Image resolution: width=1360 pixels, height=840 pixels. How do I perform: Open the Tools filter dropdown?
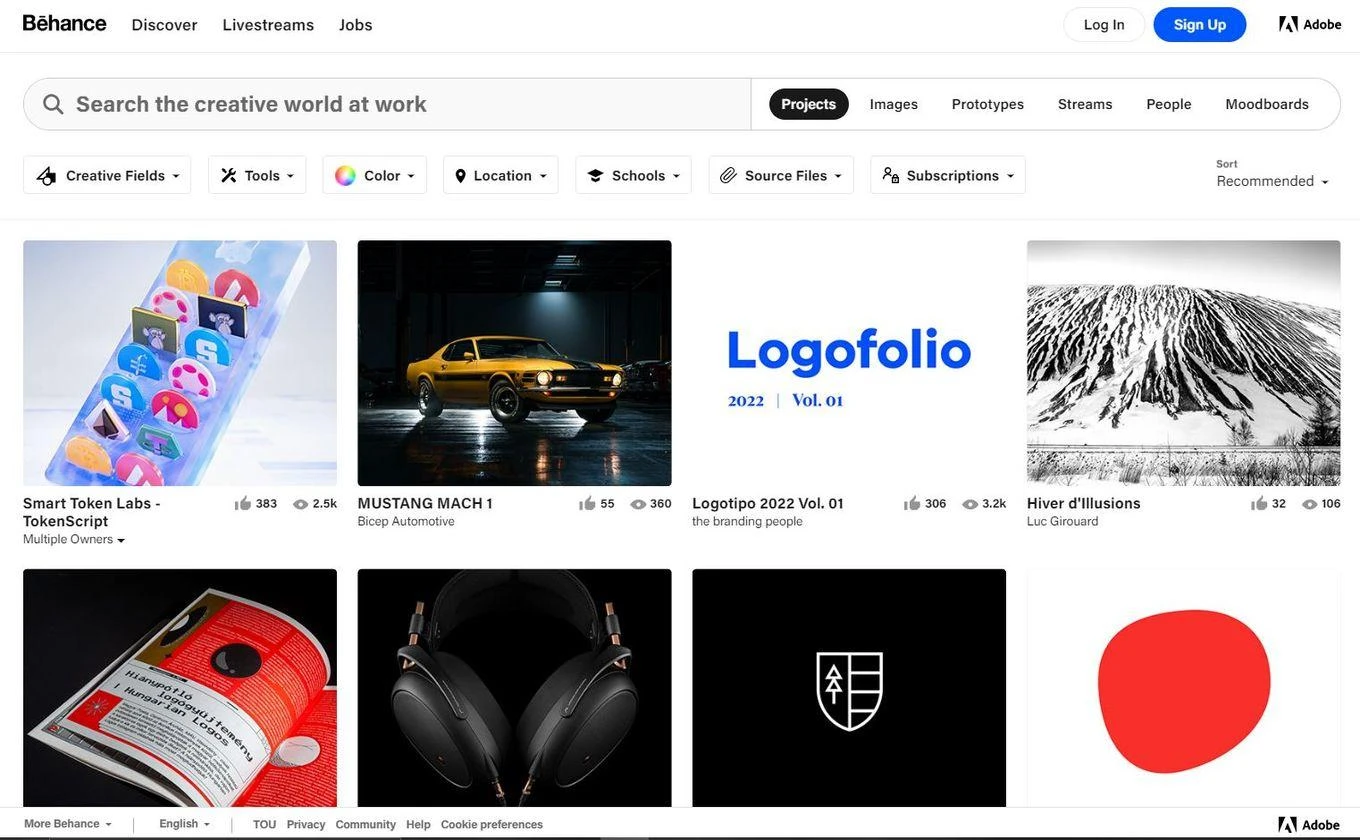257,175
